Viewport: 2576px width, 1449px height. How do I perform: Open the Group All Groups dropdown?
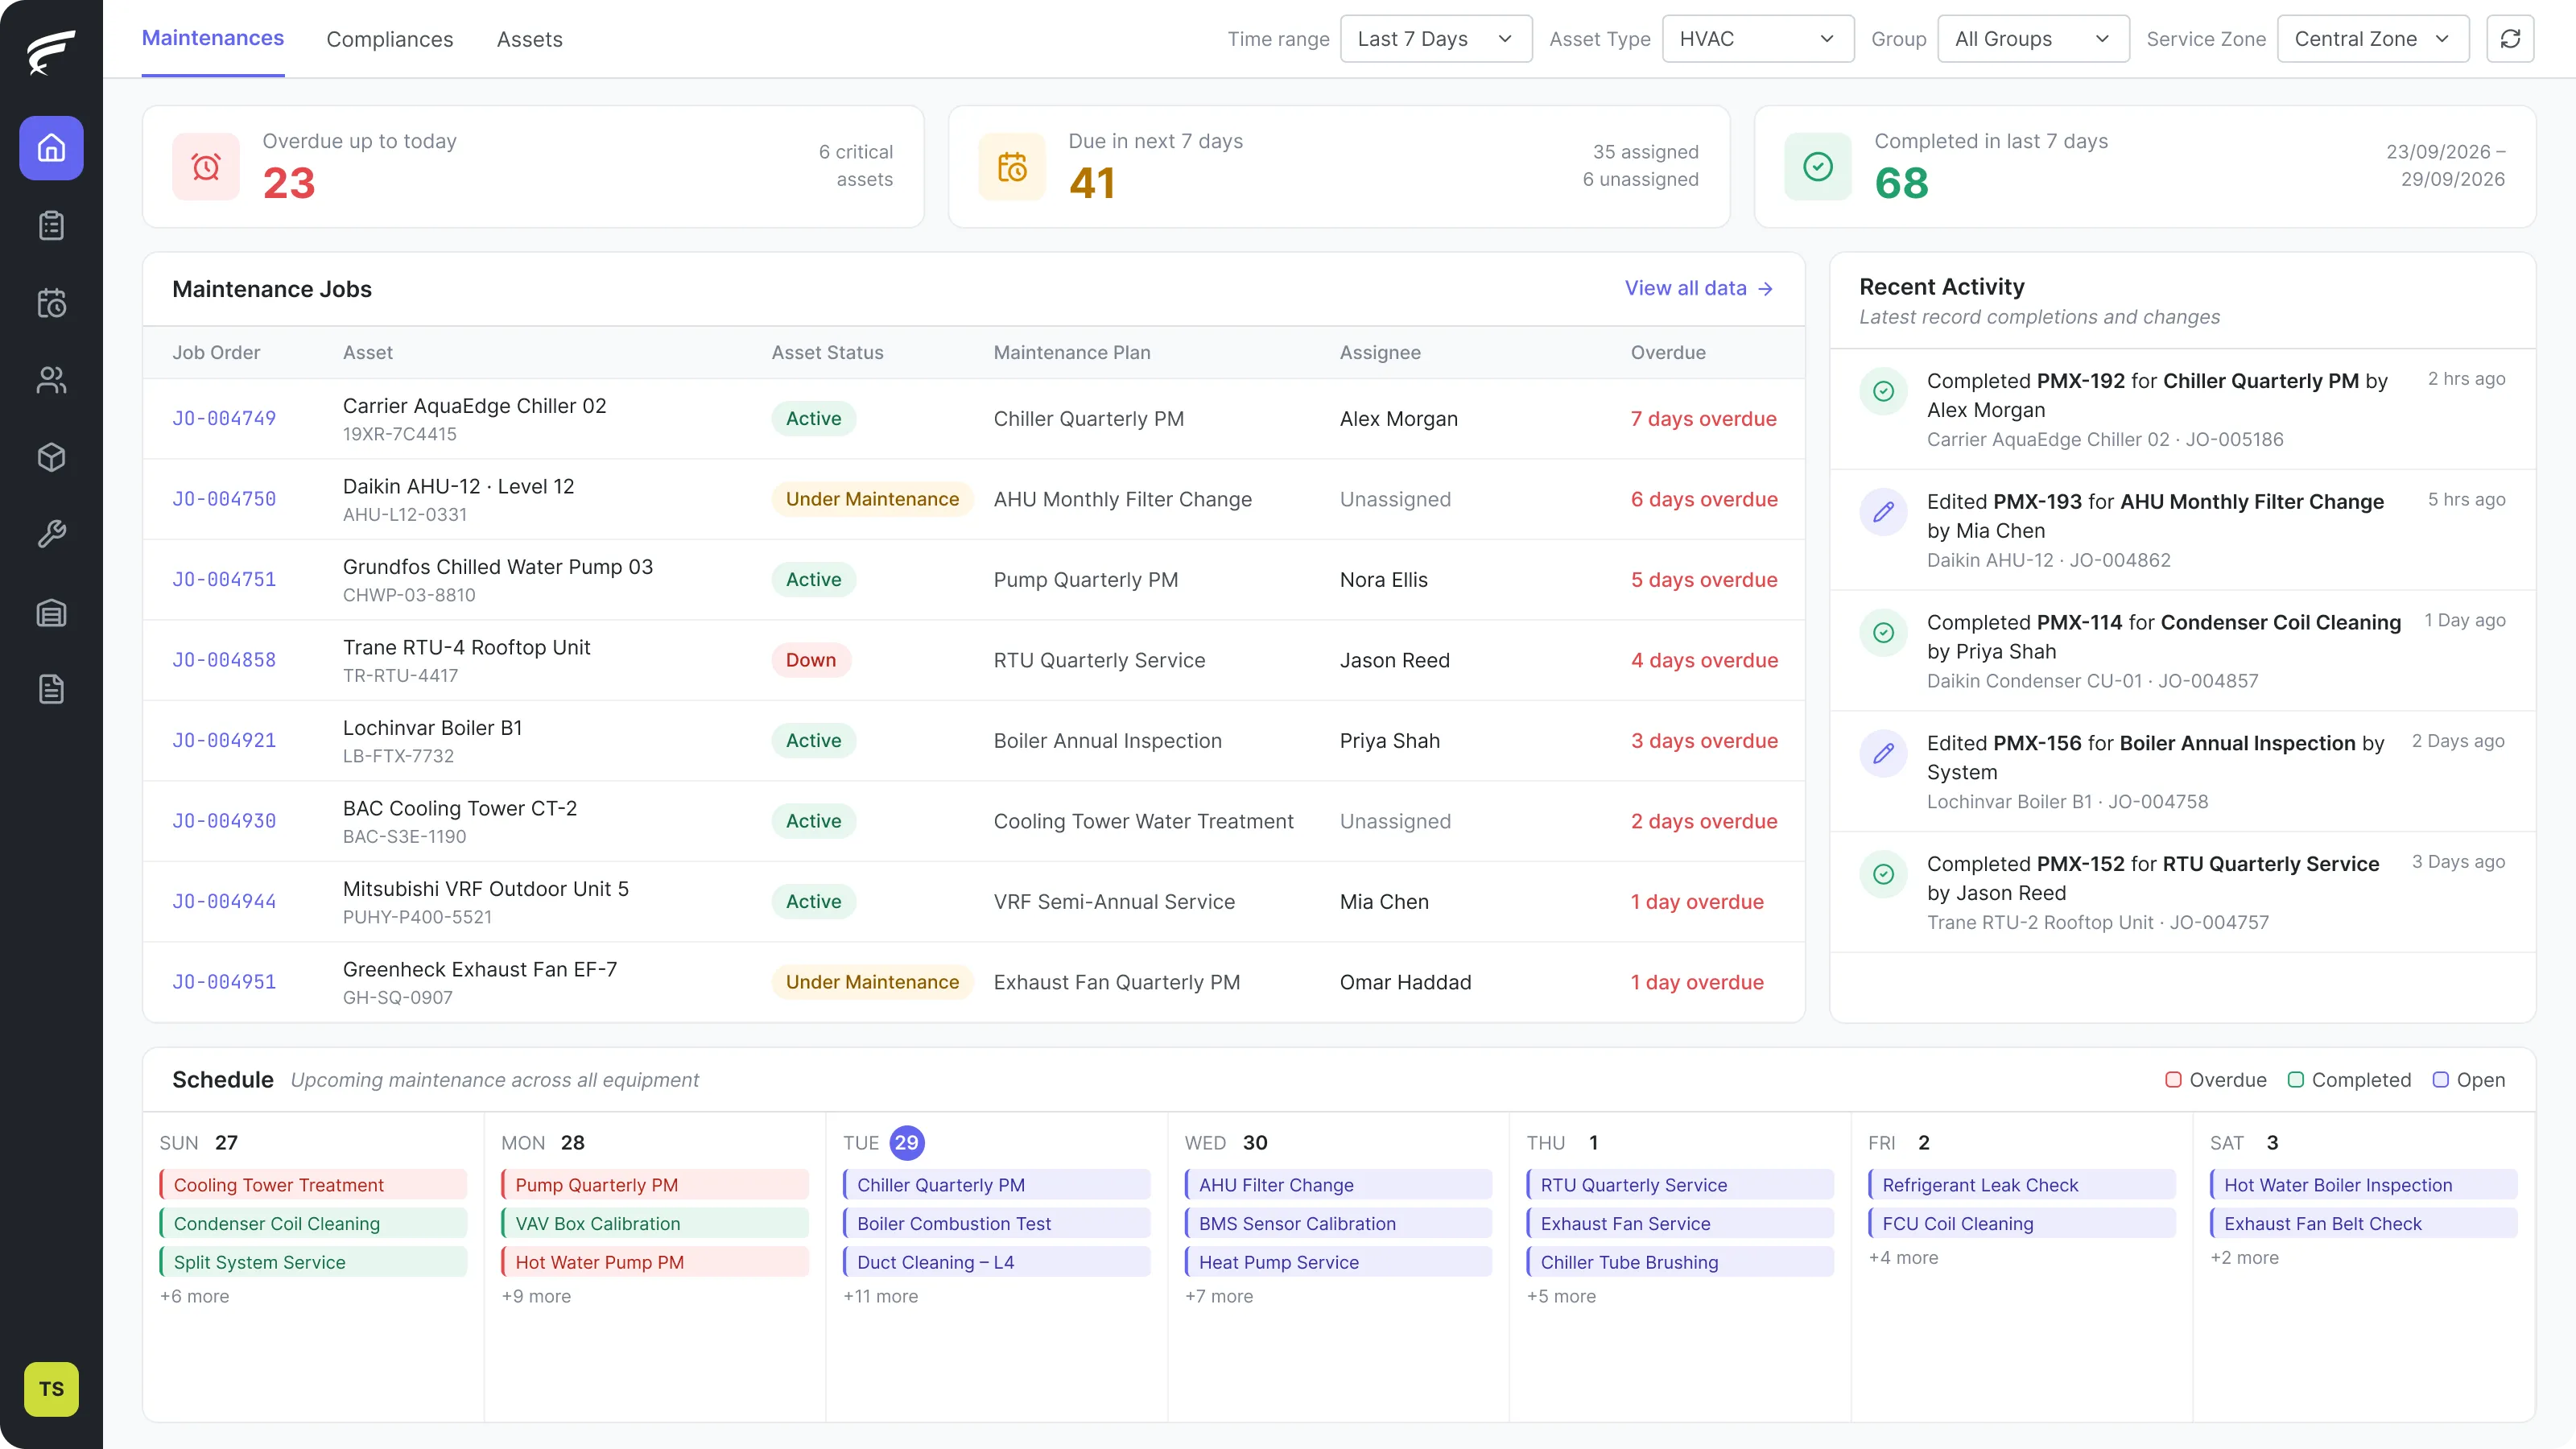2033,39
